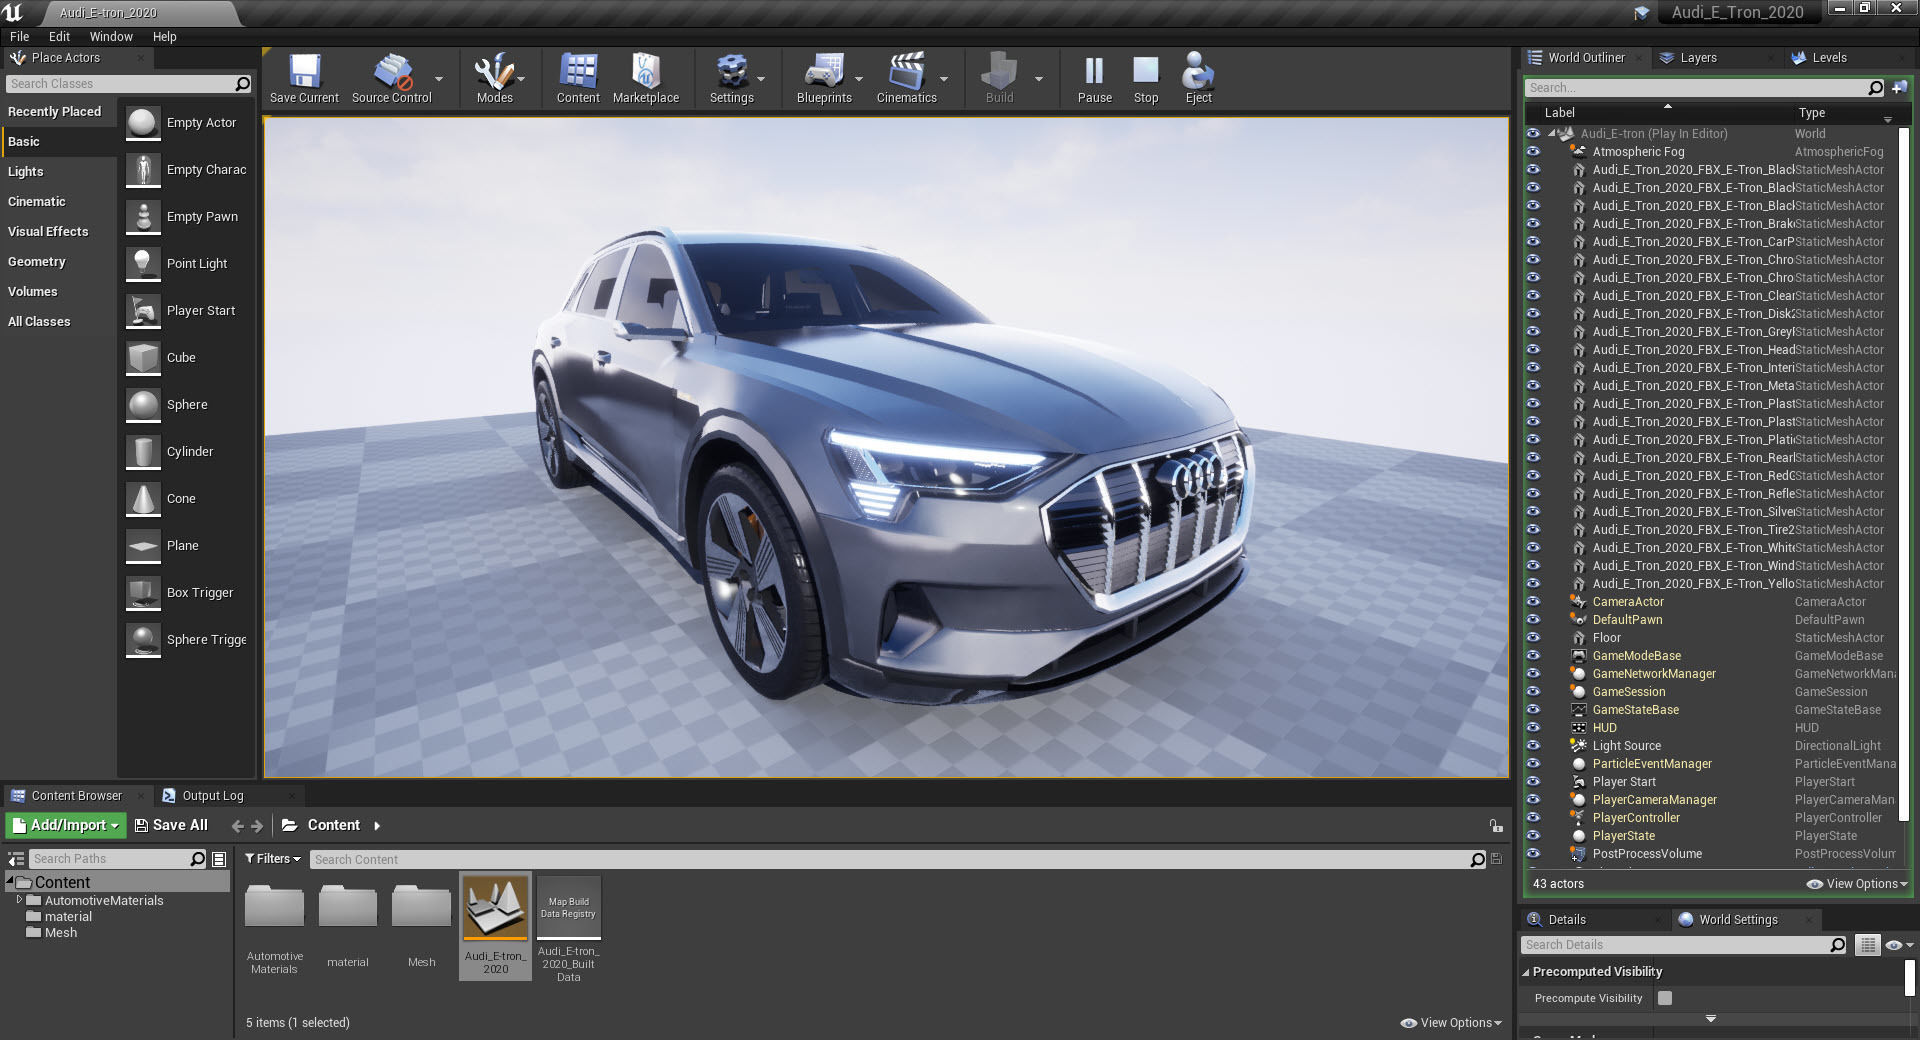Select the Cone primitive icon
Viewport: 1920px width, 1040px height.
143,499
